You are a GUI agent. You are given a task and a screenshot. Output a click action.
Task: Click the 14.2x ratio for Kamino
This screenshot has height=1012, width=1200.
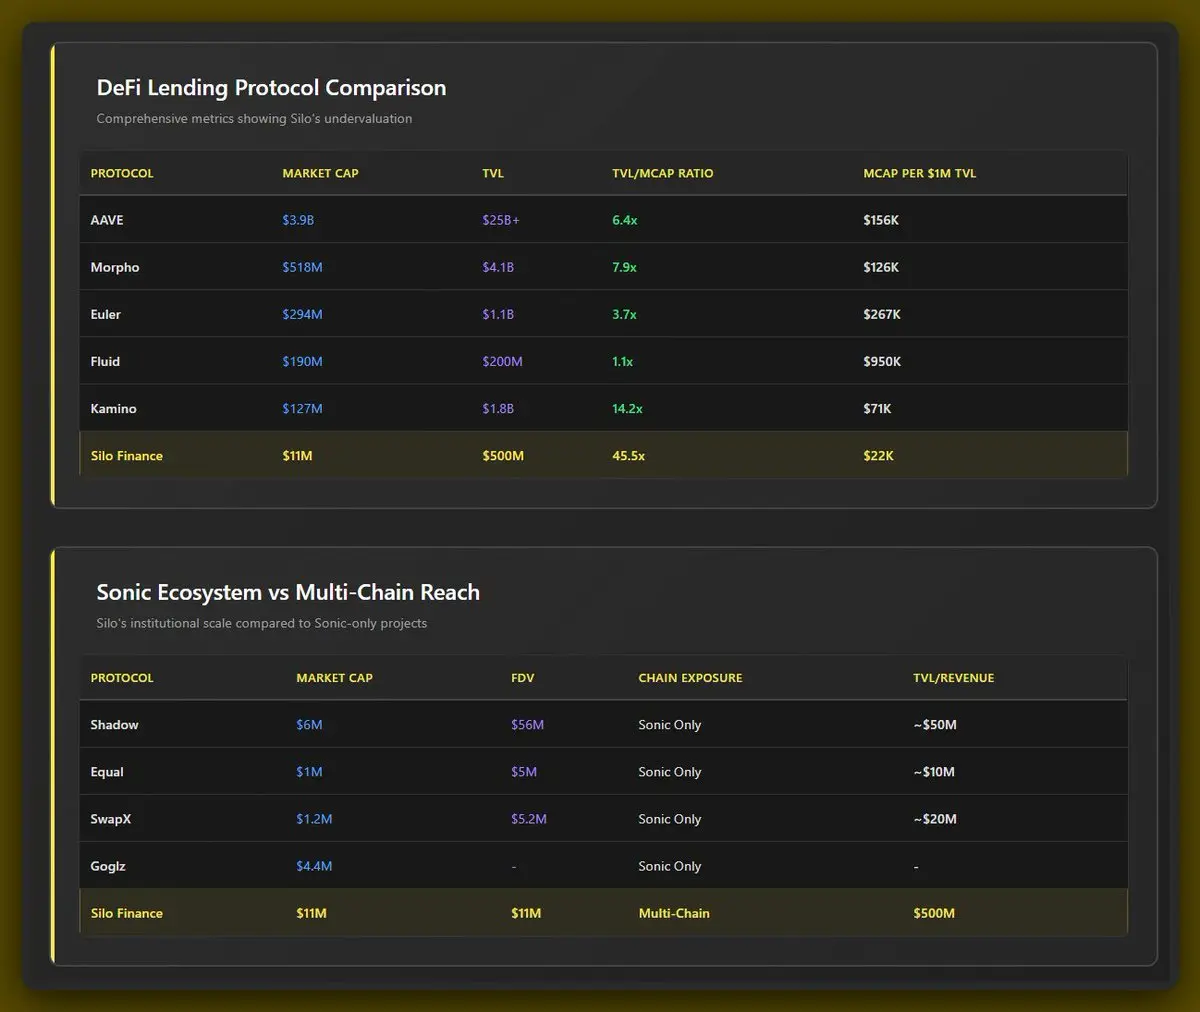click(627, 408)
